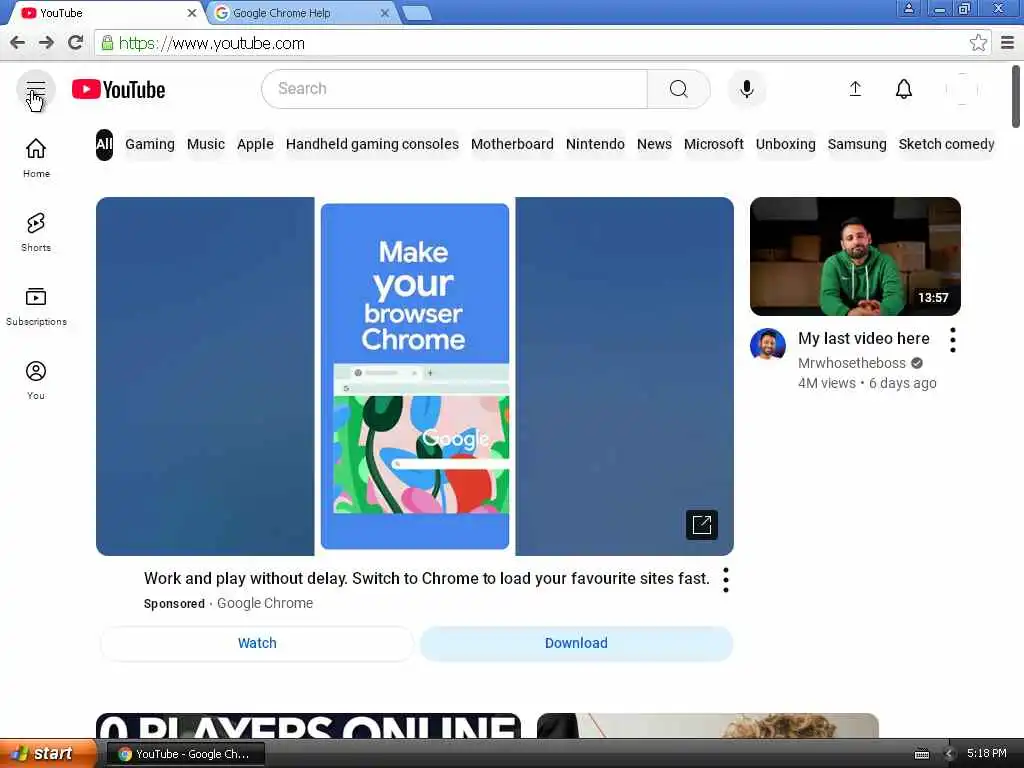Click the YouTube logo
Screen dimensions: 1024x768
pyautogui.click(x=118, y=89)
